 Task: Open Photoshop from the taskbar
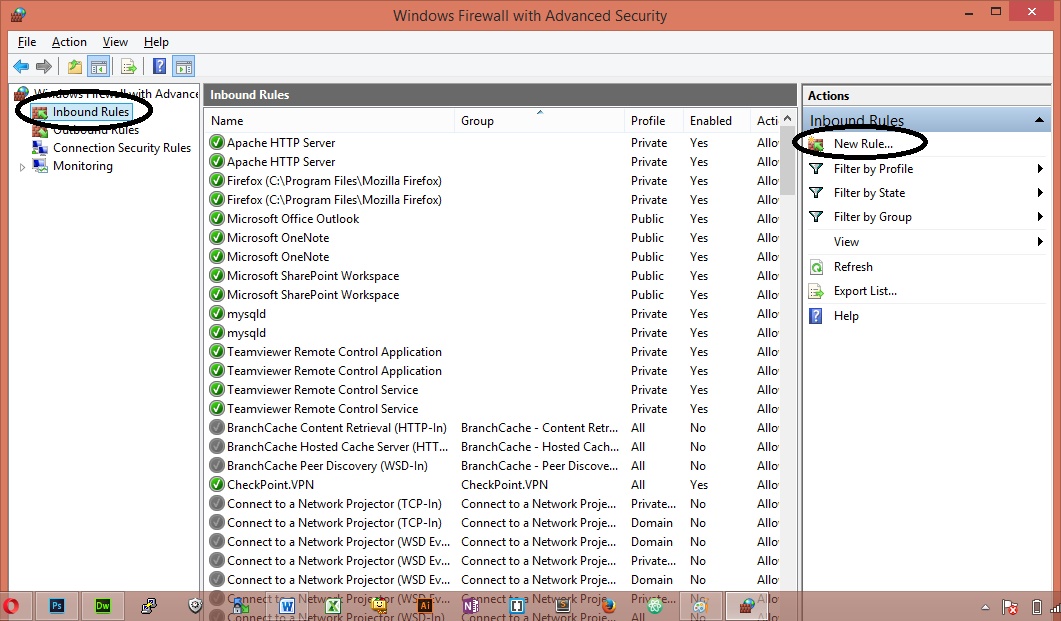tap(57, 606)
